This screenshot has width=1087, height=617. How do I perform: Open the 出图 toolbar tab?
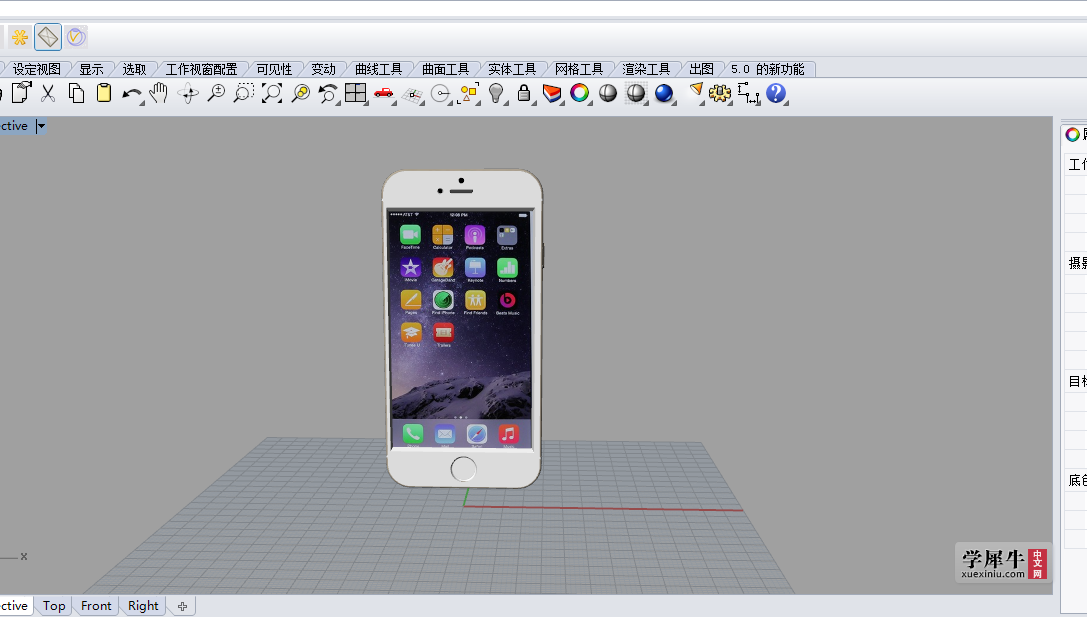pos(701,69)
